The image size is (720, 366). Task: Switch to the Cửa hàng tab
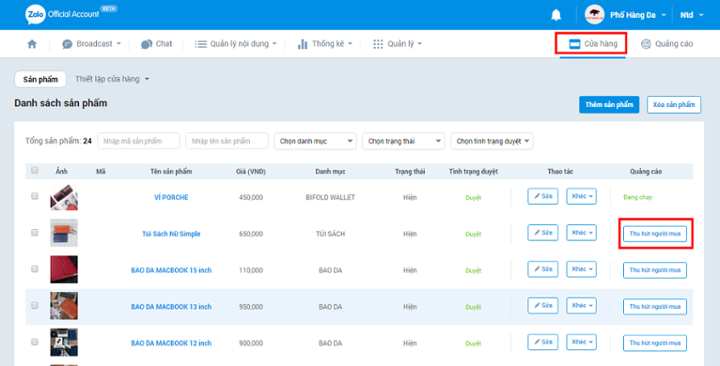coord(593,44)
